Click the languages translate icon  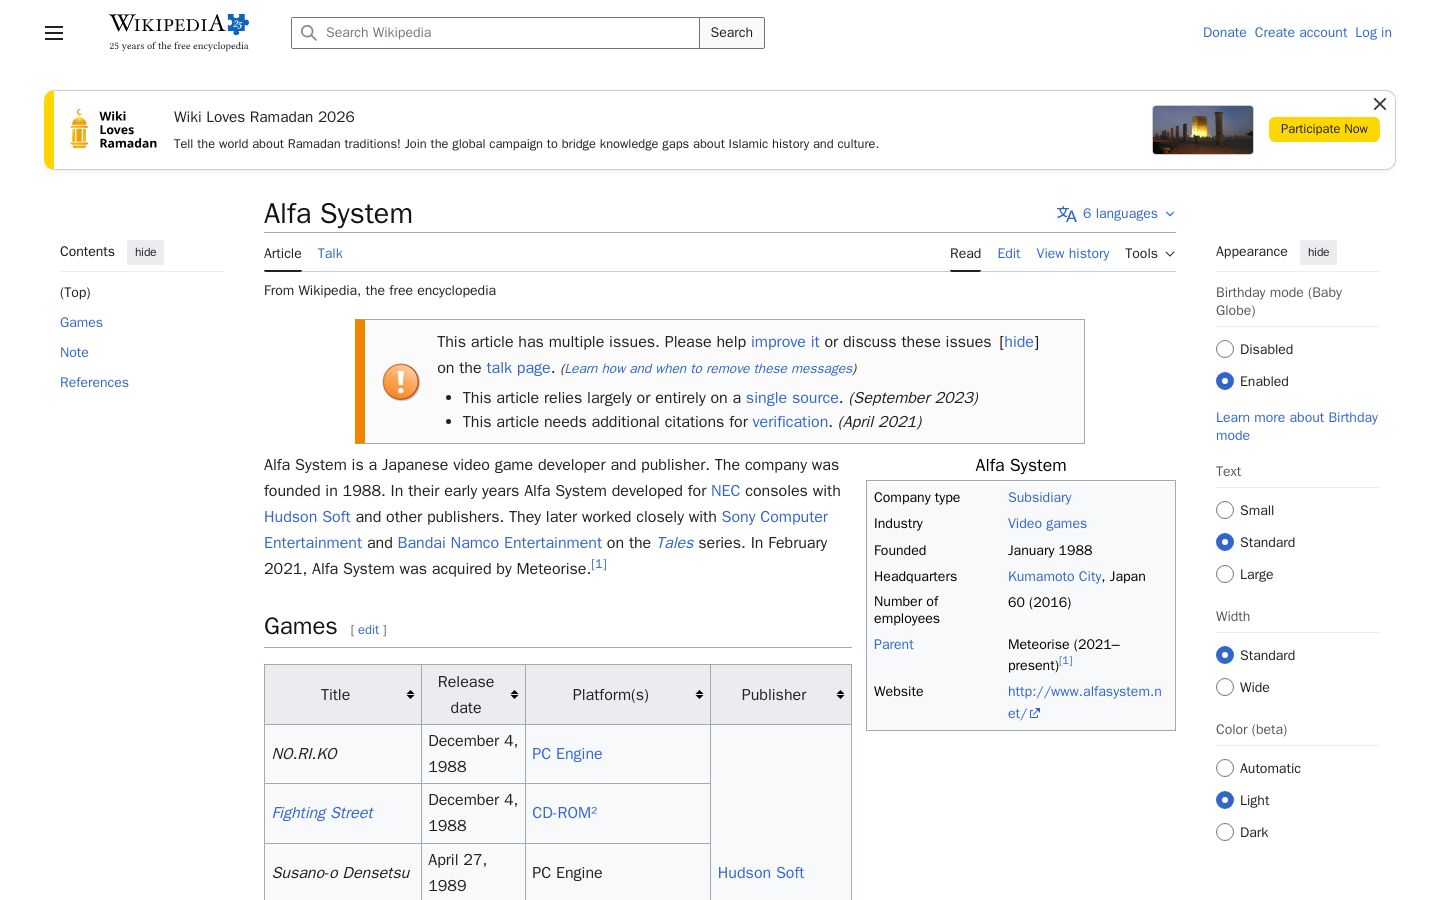1067,214
